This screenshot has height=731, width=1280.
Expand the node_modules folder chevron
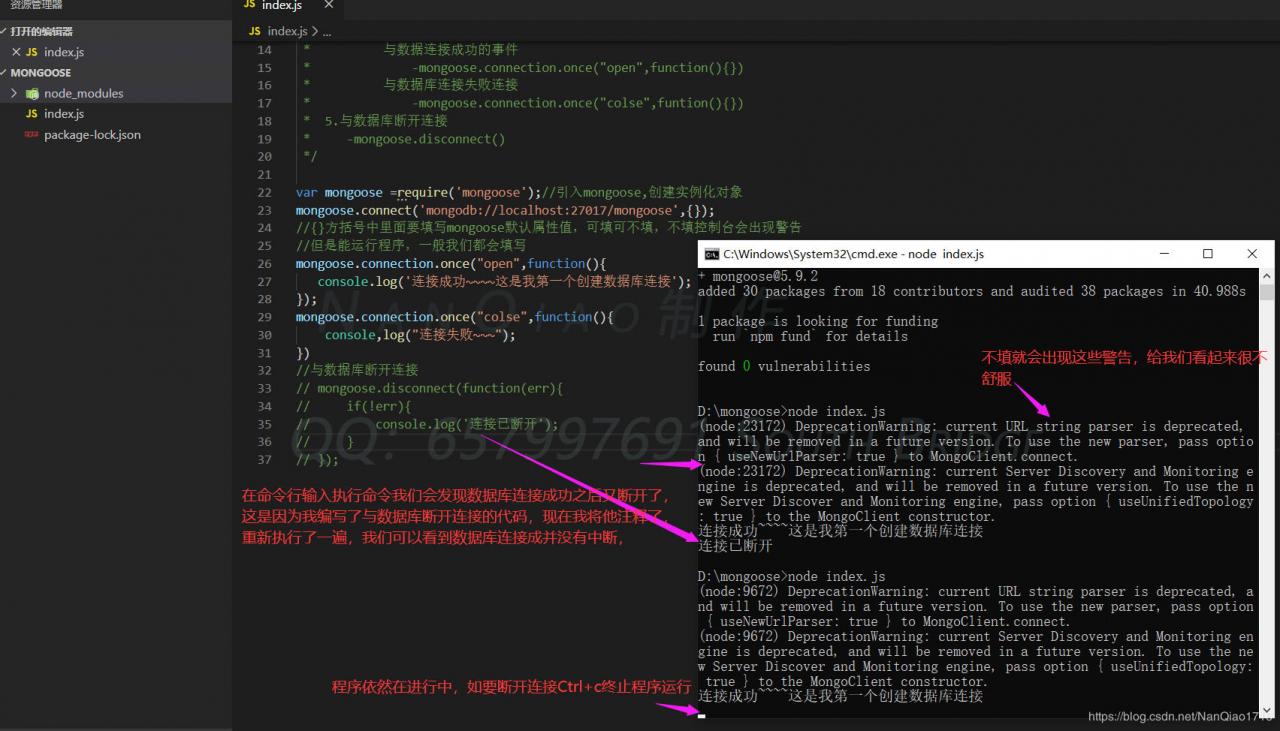[14, 93]
